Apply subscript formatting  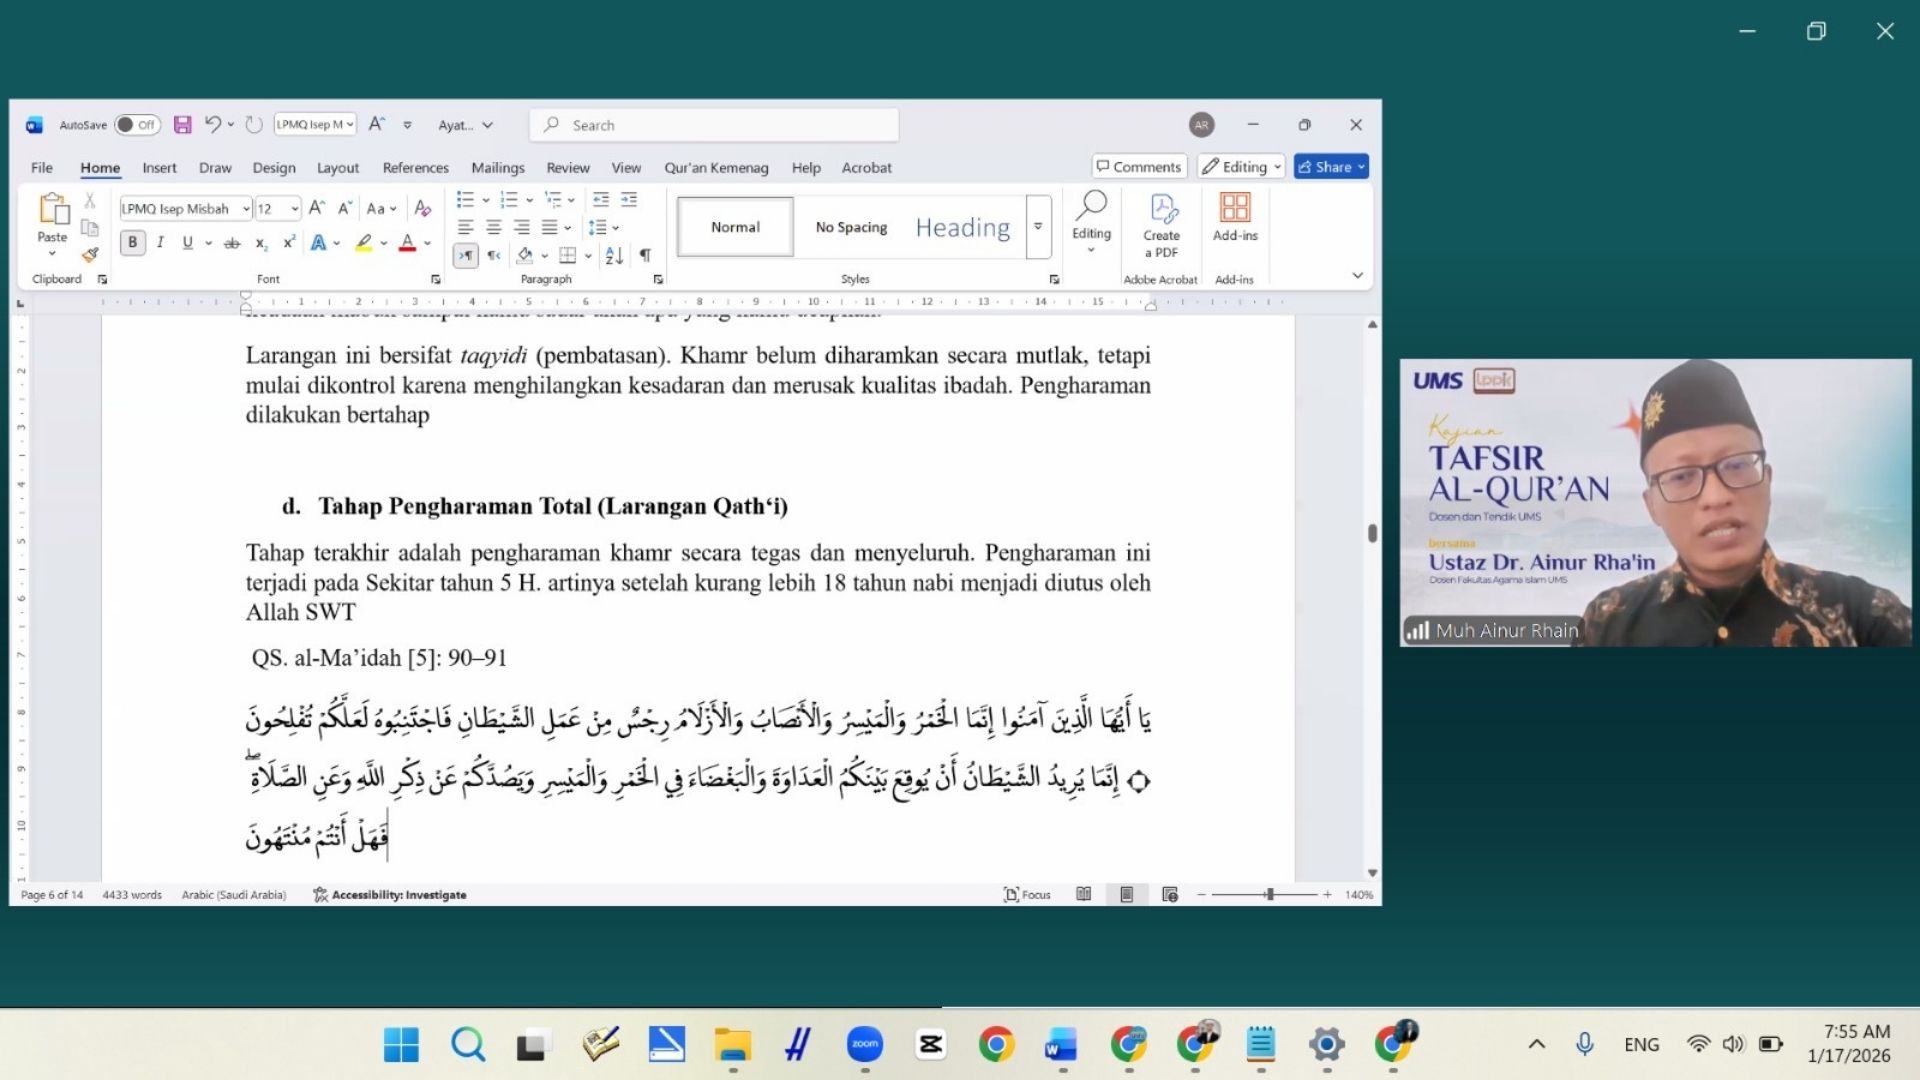coord(261,243)
